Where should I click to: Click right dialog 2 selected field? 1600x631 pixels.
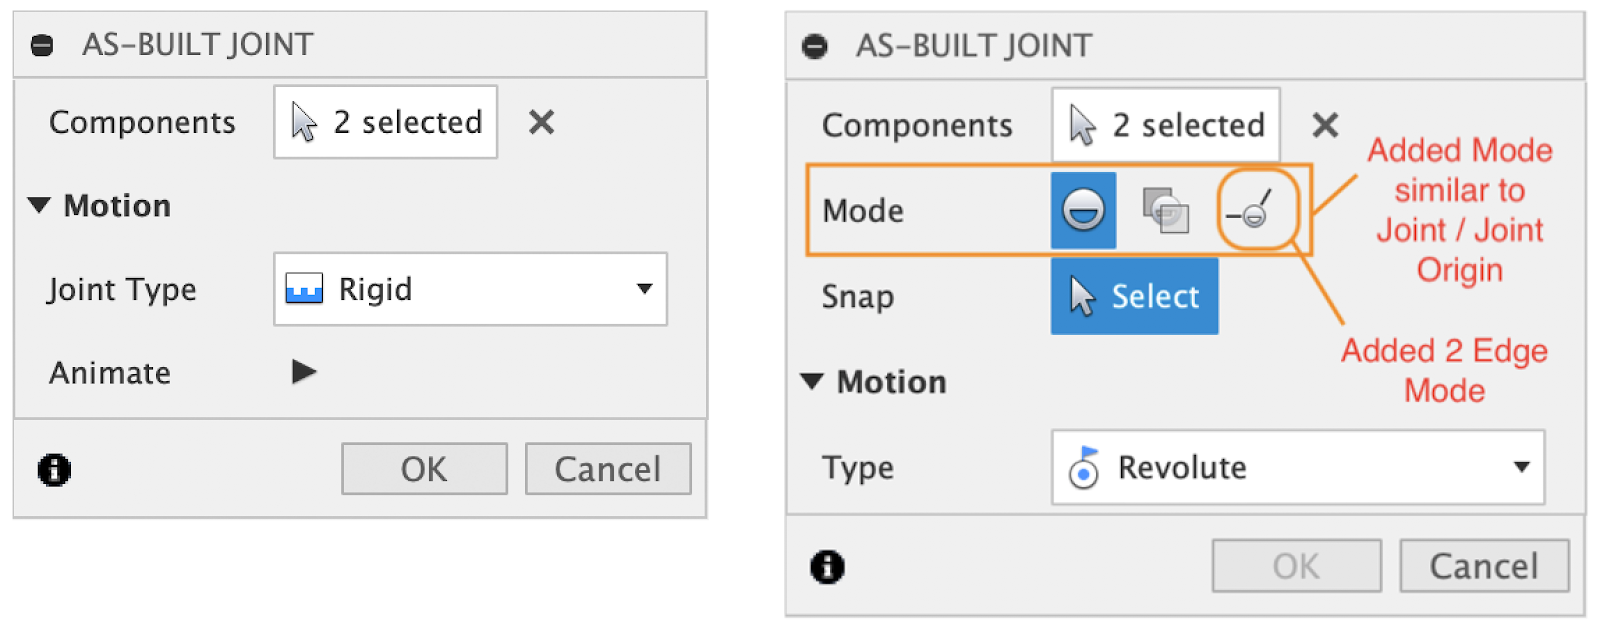[1165, 125]
